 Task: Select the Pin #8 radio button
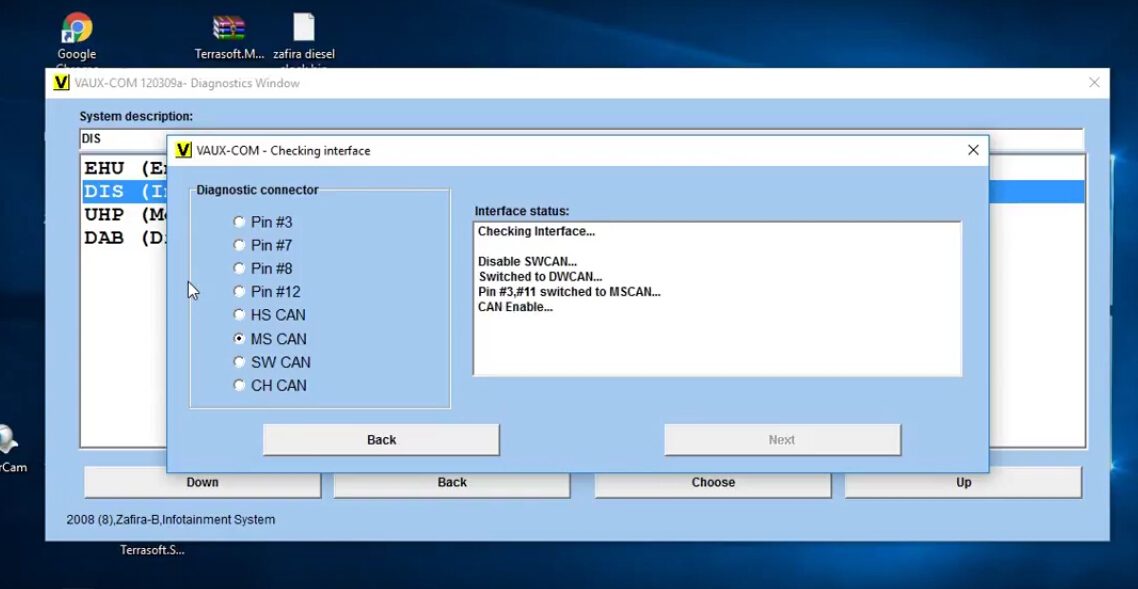click(240, 268)
